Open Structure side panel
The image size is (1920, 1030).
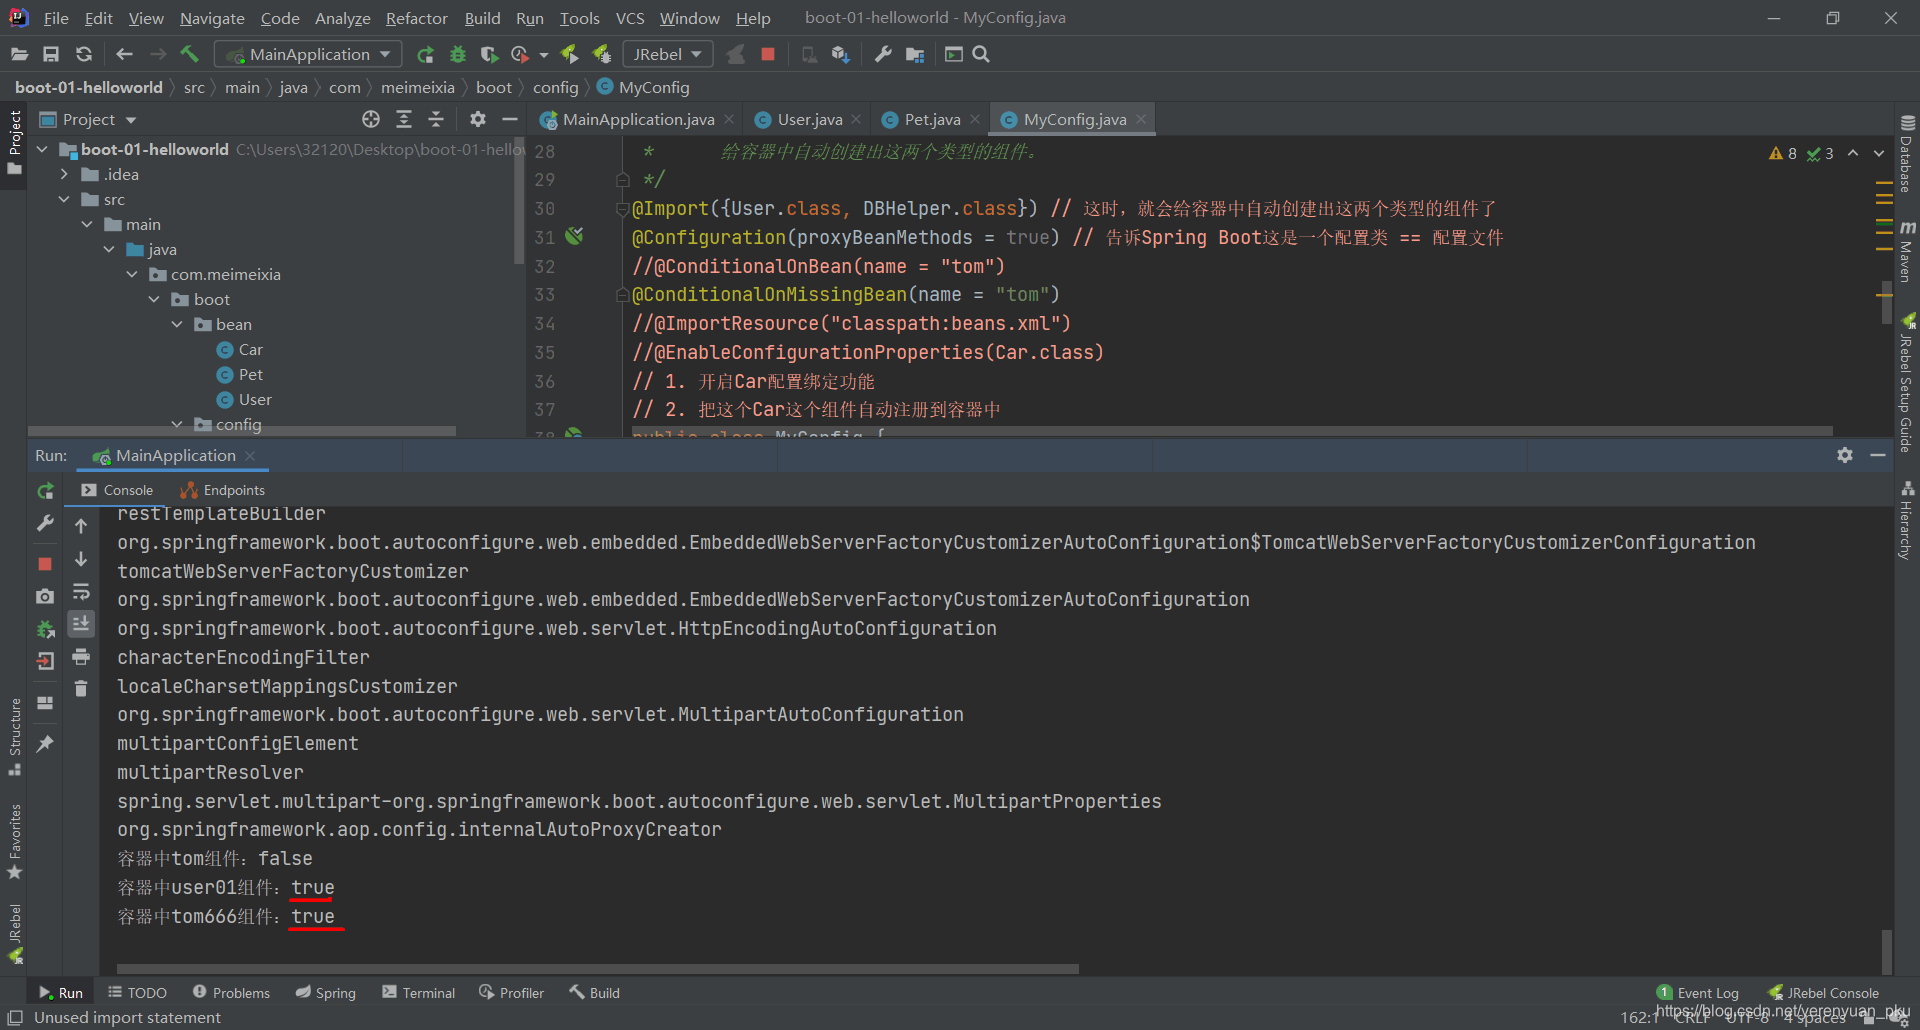pyautogui.click(x=15, y=736)
